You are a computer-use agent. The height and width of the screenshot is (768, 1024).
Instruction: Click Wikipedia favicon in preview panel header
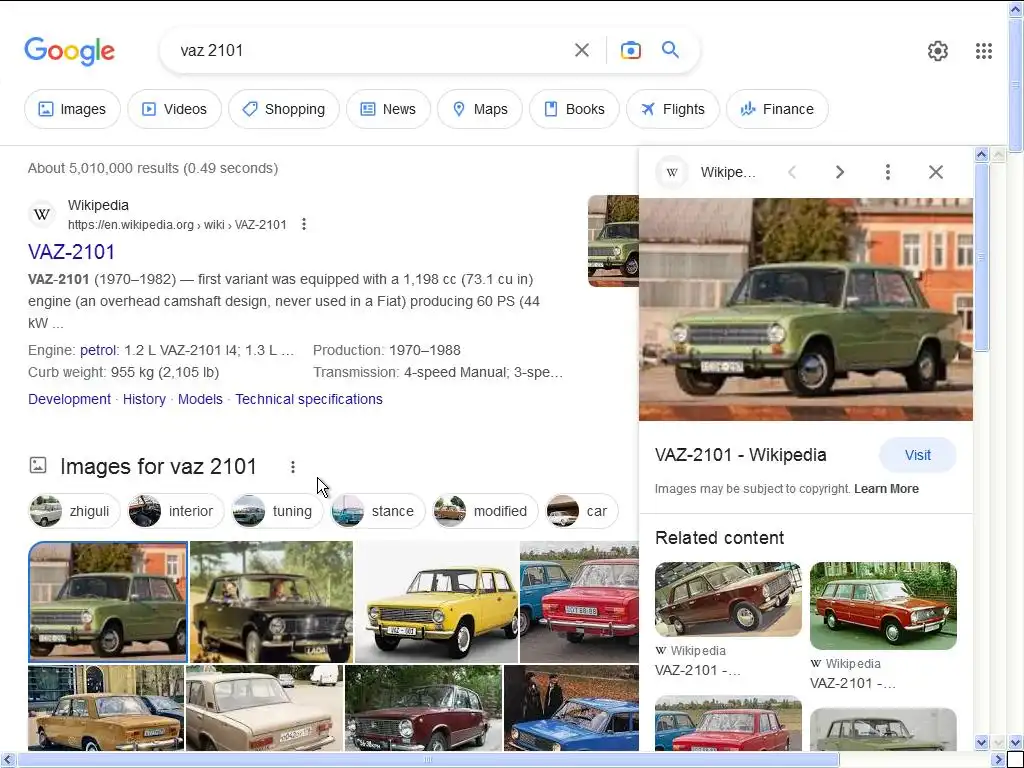[672, 172]
